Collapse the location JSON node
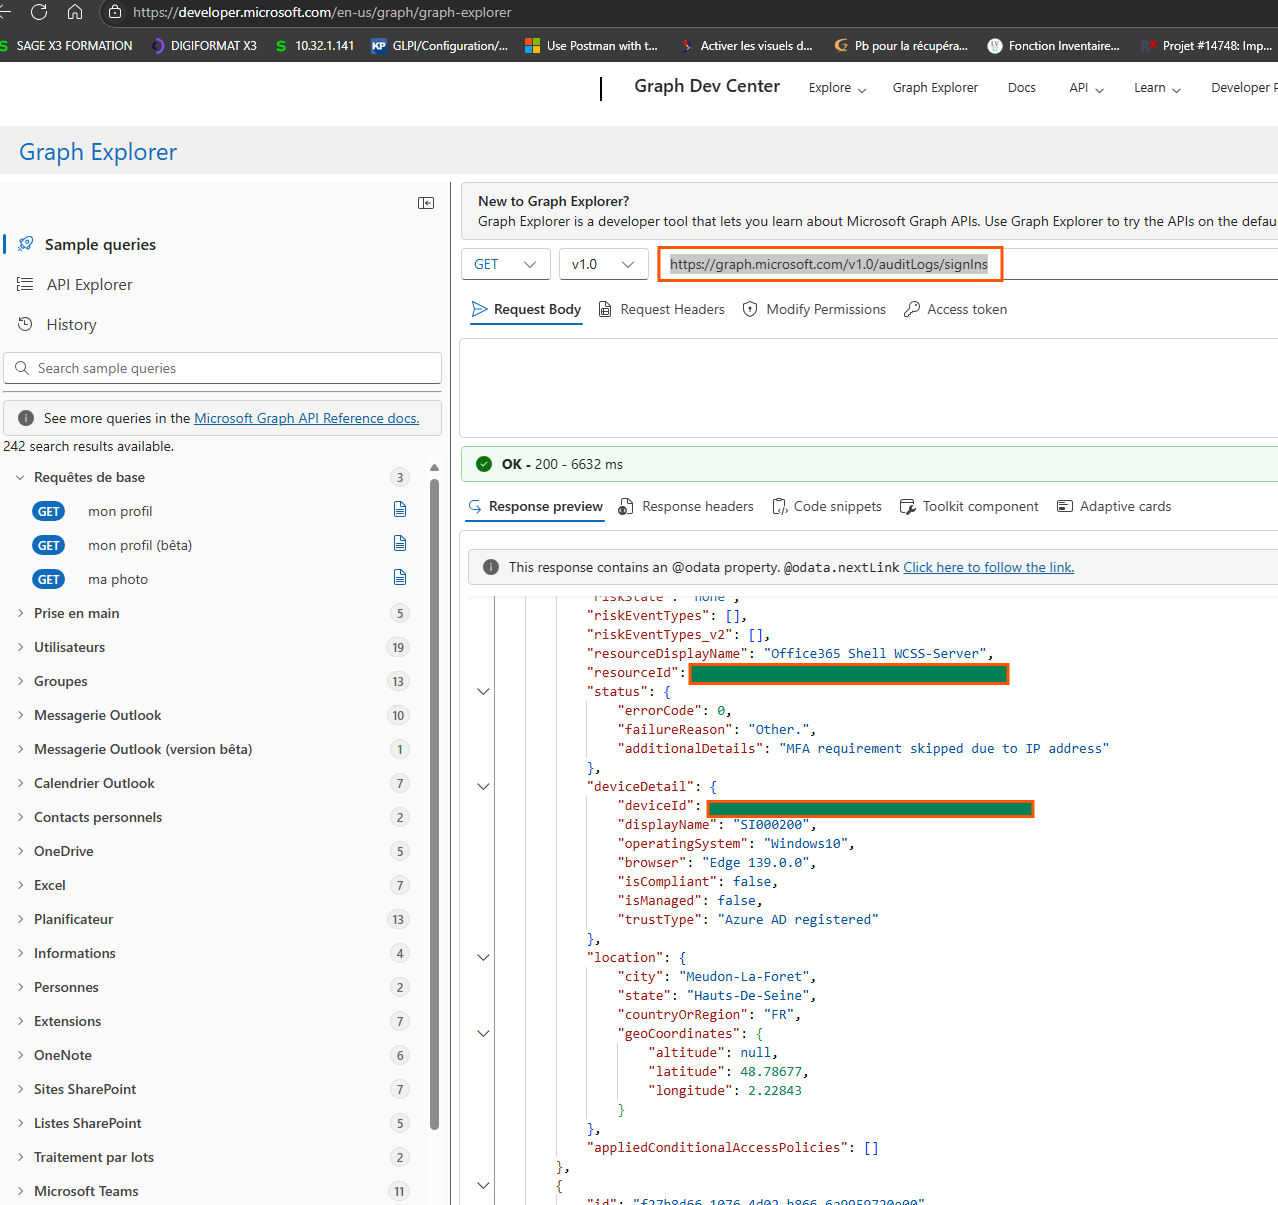 click(483, 958)
